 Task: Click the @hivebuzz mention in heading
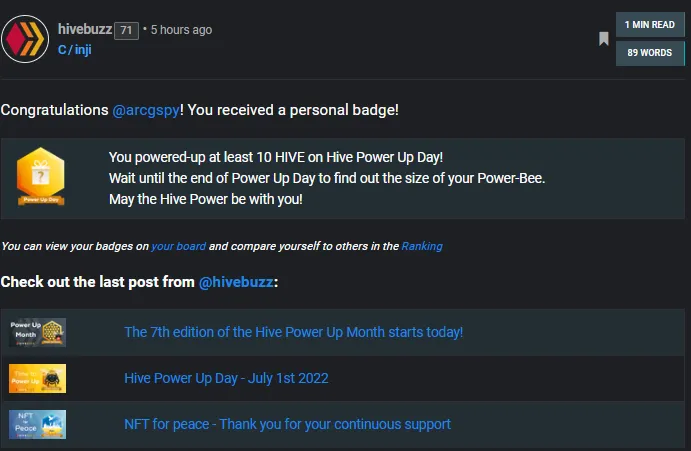(236, 282)
